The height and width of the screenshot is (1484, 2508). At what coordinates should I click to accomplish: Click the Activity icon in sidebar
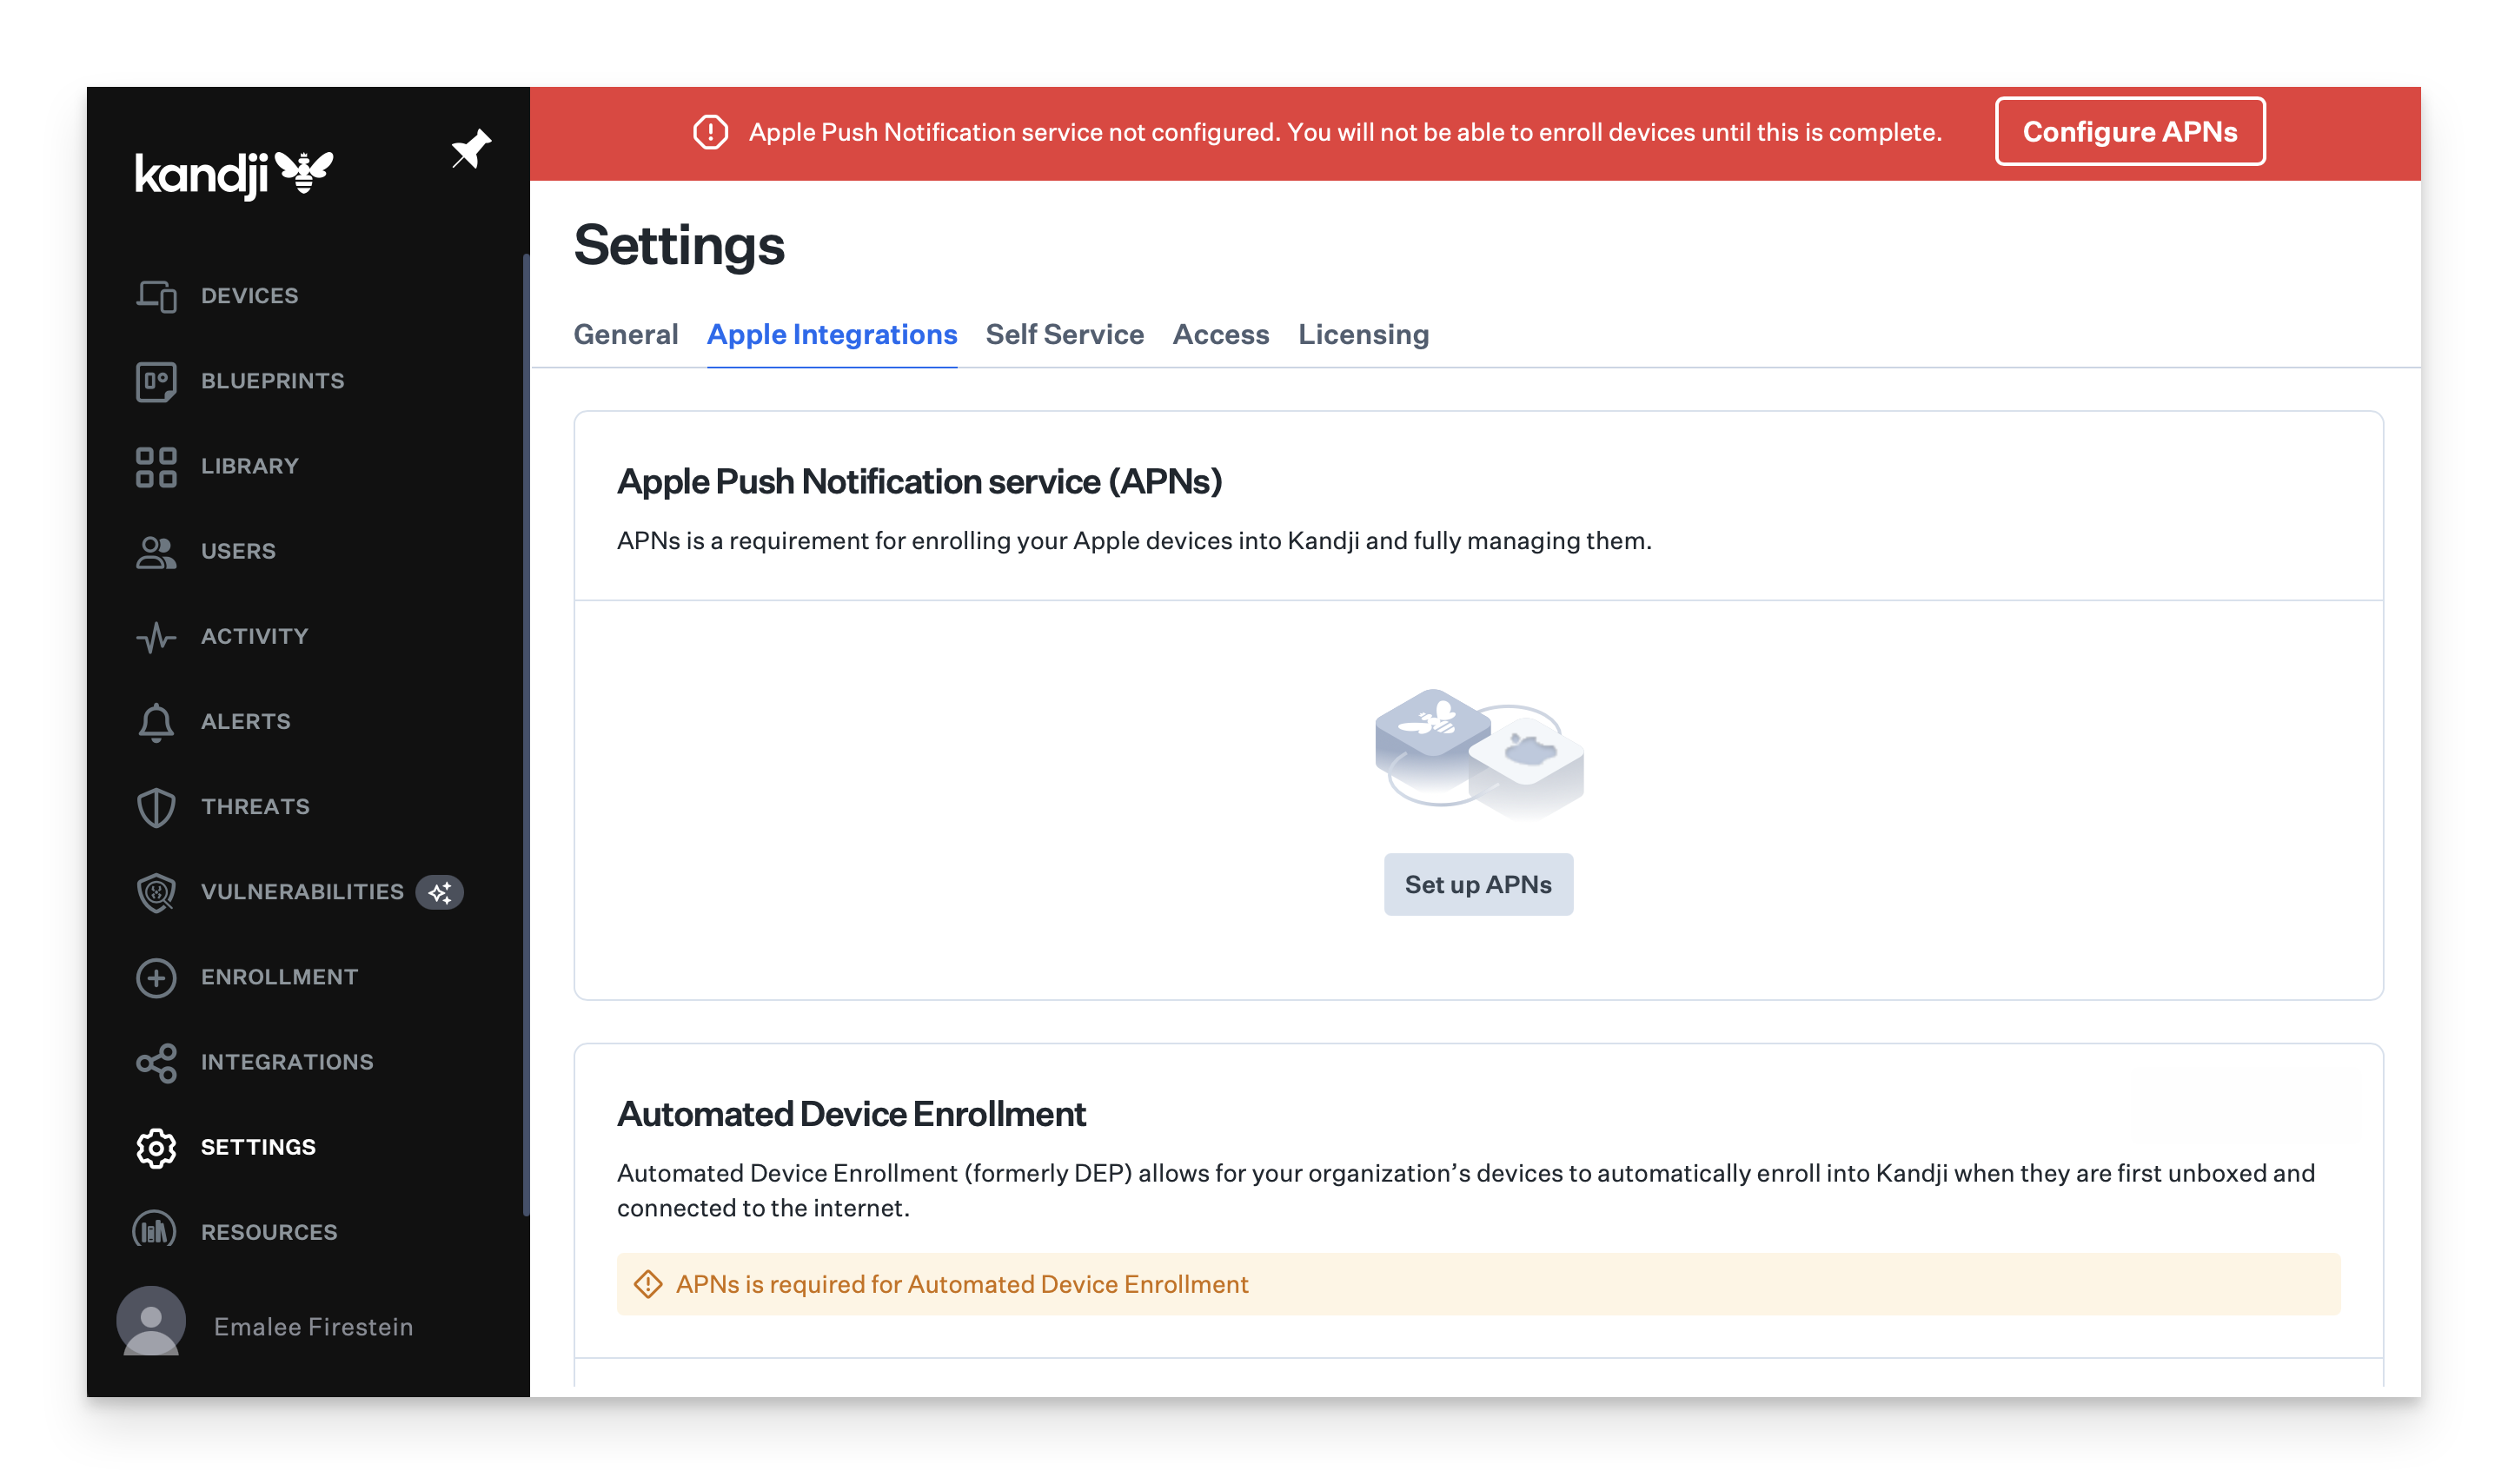pyautogui.click(x=157, y=636)
